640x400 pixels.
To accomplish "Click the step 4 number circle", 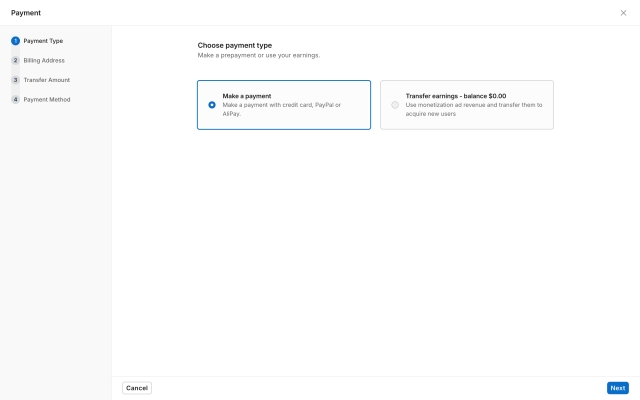I will 16,100.
